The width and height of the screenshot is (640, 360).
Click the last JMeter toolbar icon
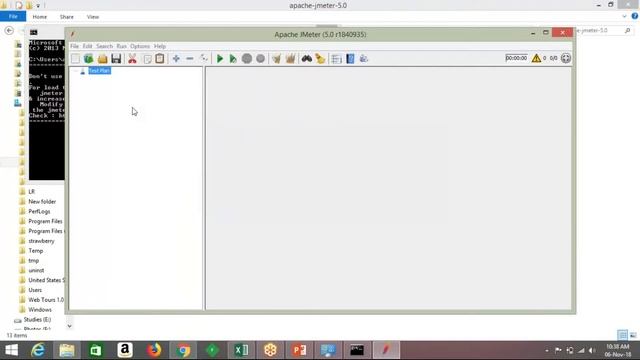tap(364, 58)
